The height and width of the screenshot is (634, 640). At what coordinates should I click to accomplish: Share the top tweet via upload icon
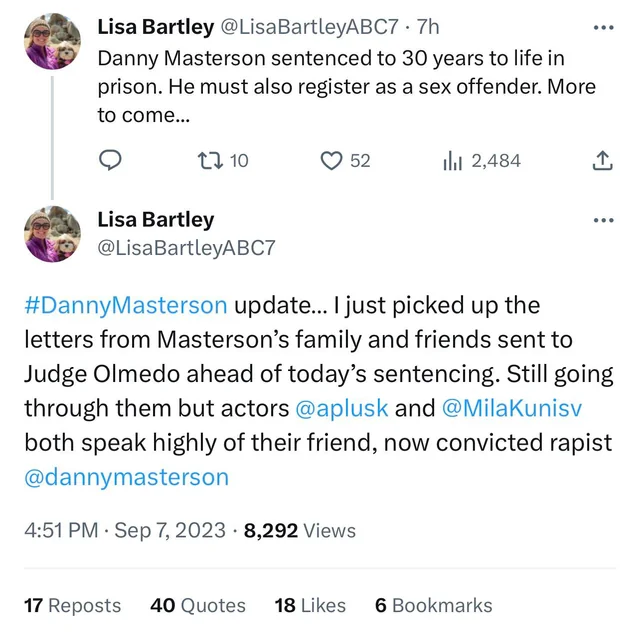pyautogui.click(x=602, y=161)
